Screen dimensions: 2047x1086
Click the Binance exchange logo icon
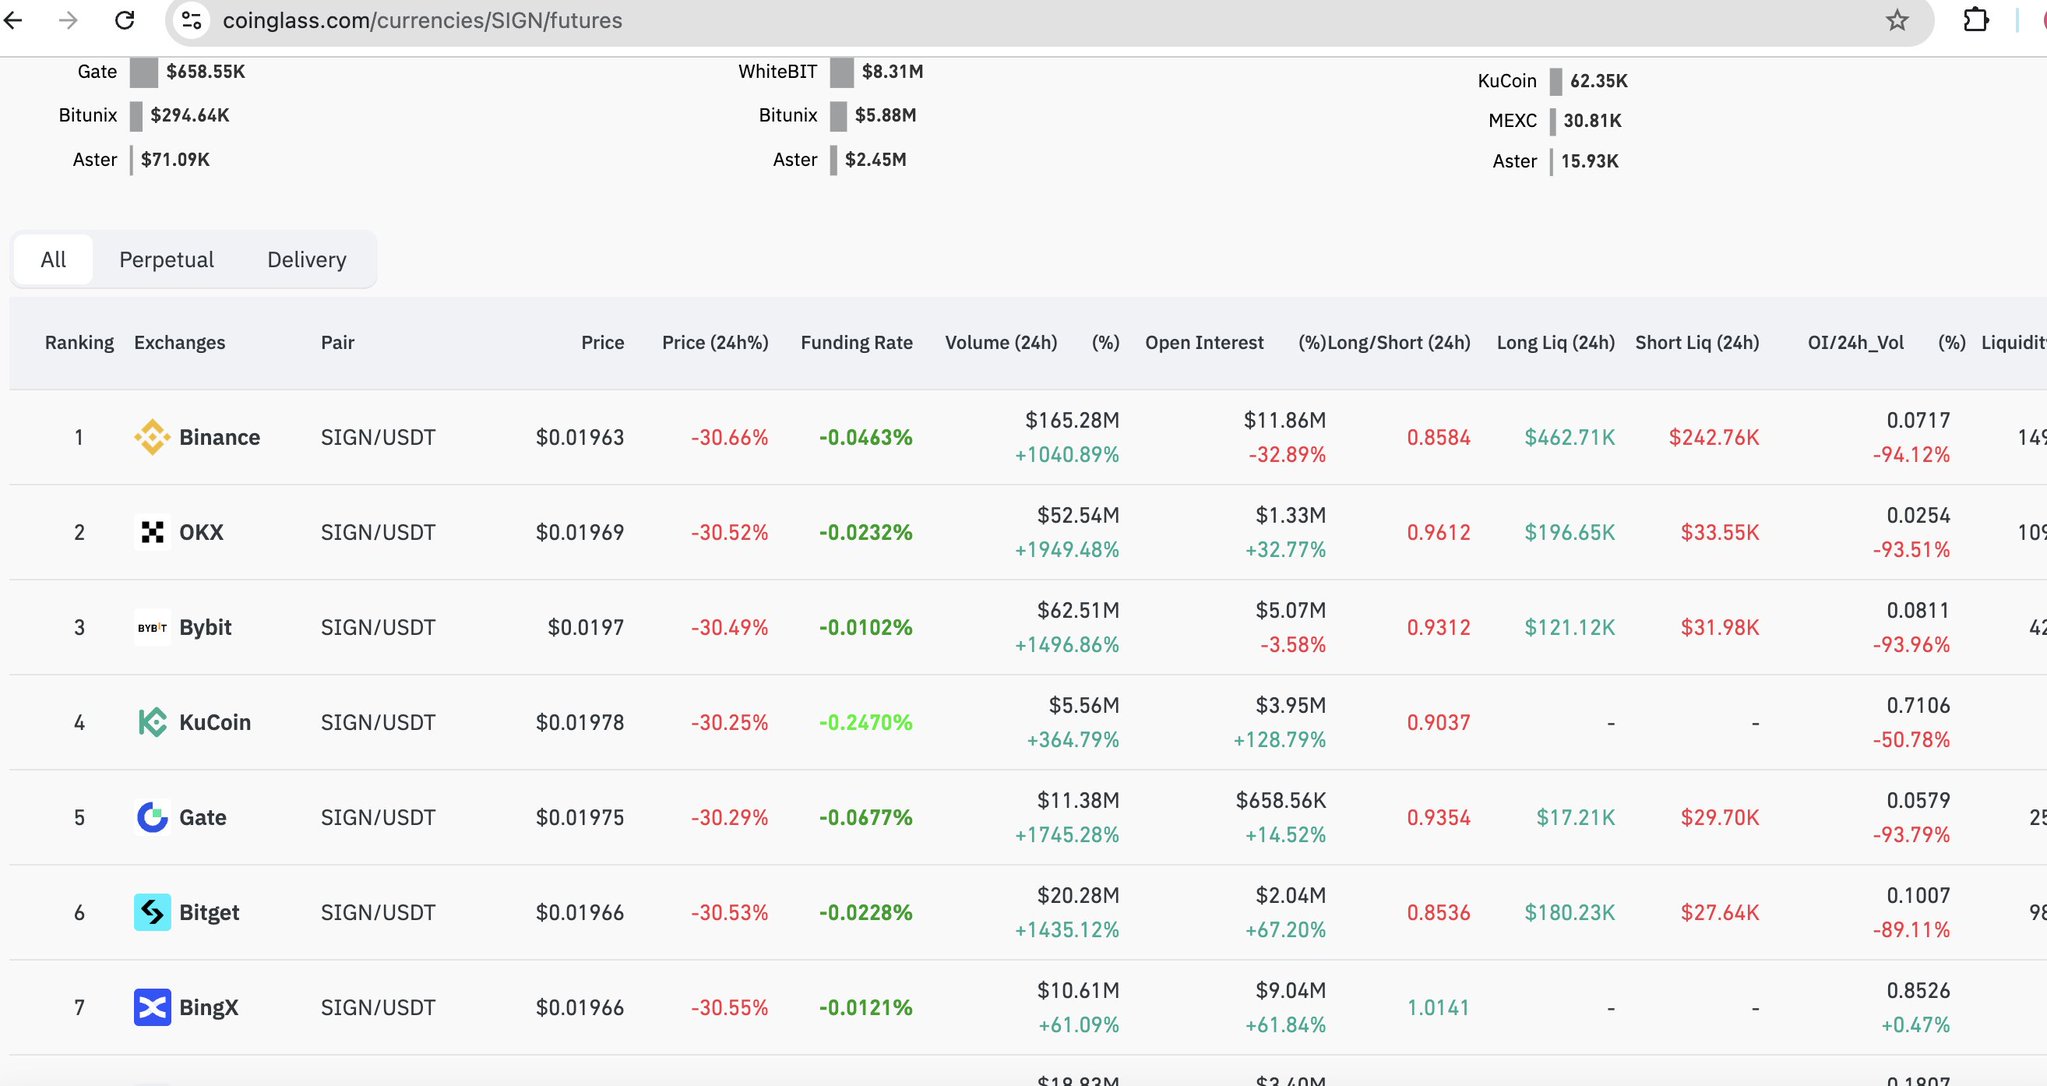[152, 437]
